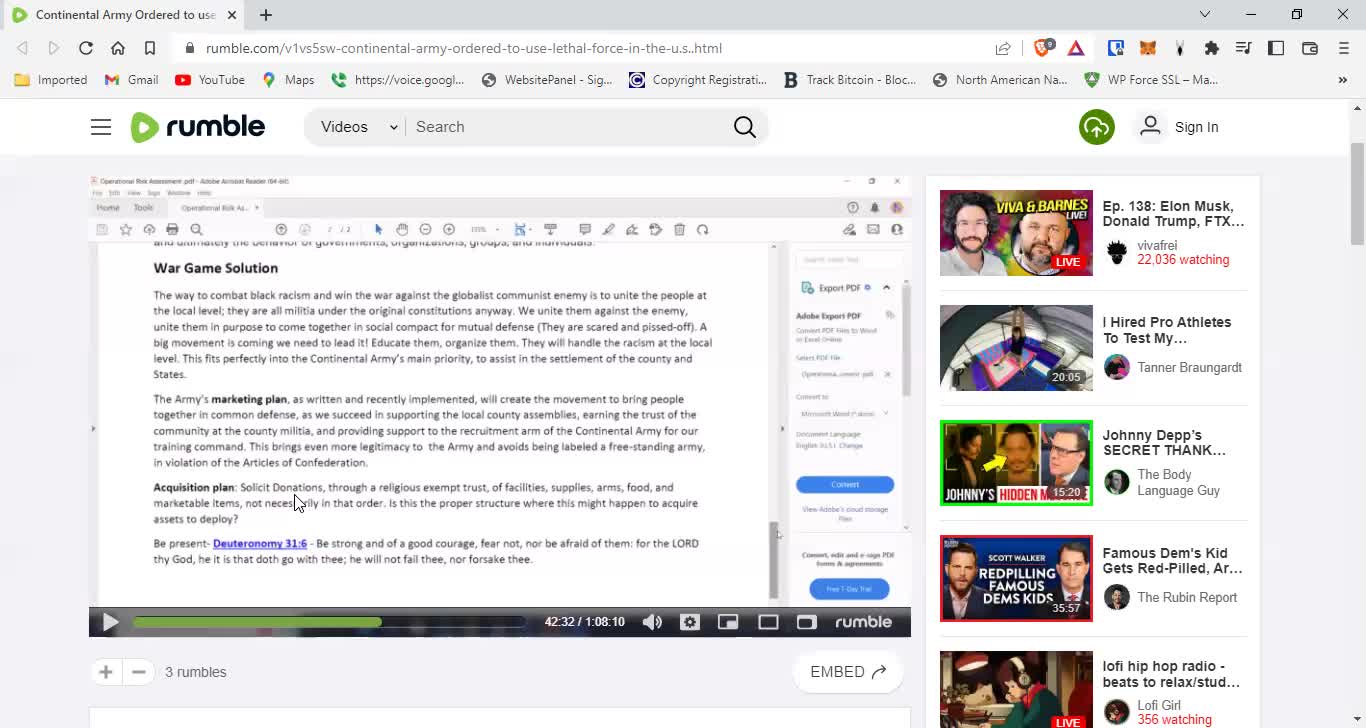Image resolution: width=1366 pixels, height=728 pixels.
Task: Close the Continental Army tab
Action: 232,15
